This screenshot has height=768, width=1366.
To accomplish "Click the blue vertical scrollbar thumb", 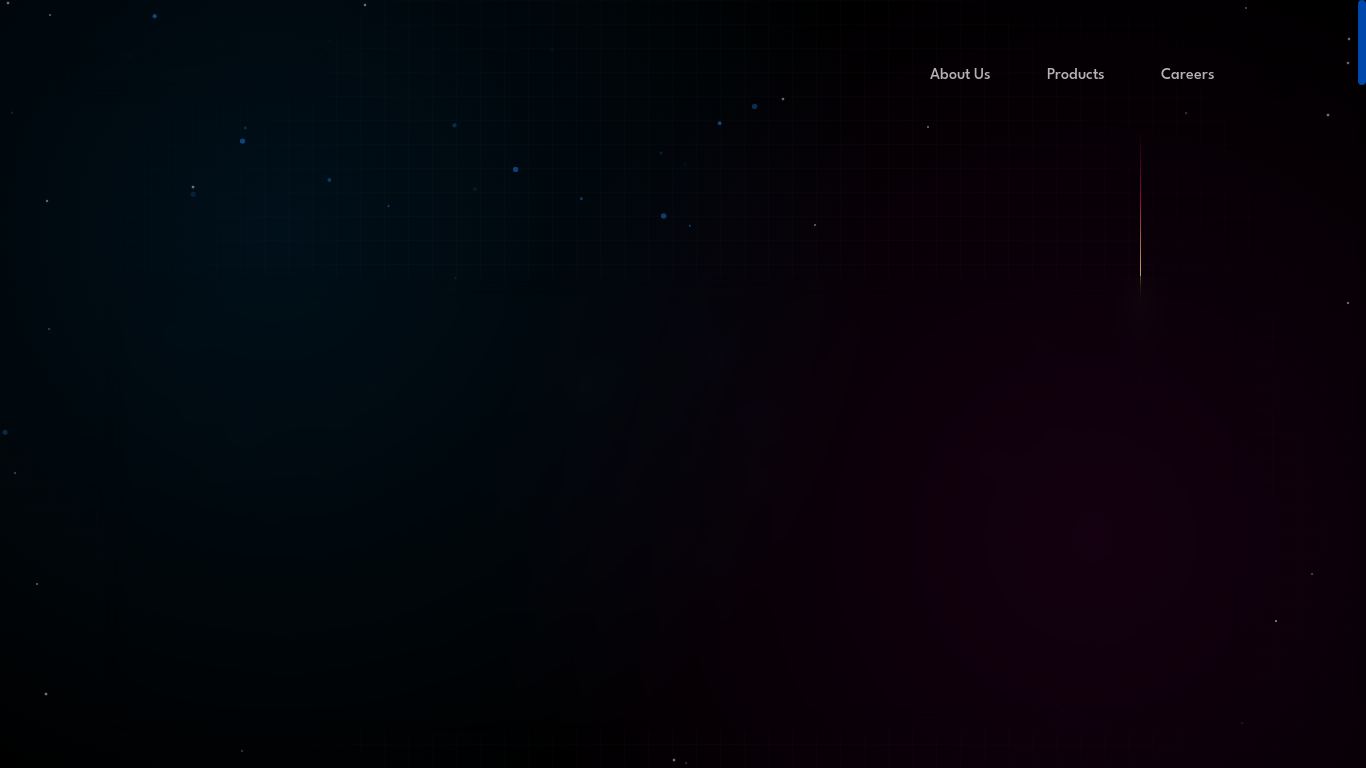I will point(1362,42).
